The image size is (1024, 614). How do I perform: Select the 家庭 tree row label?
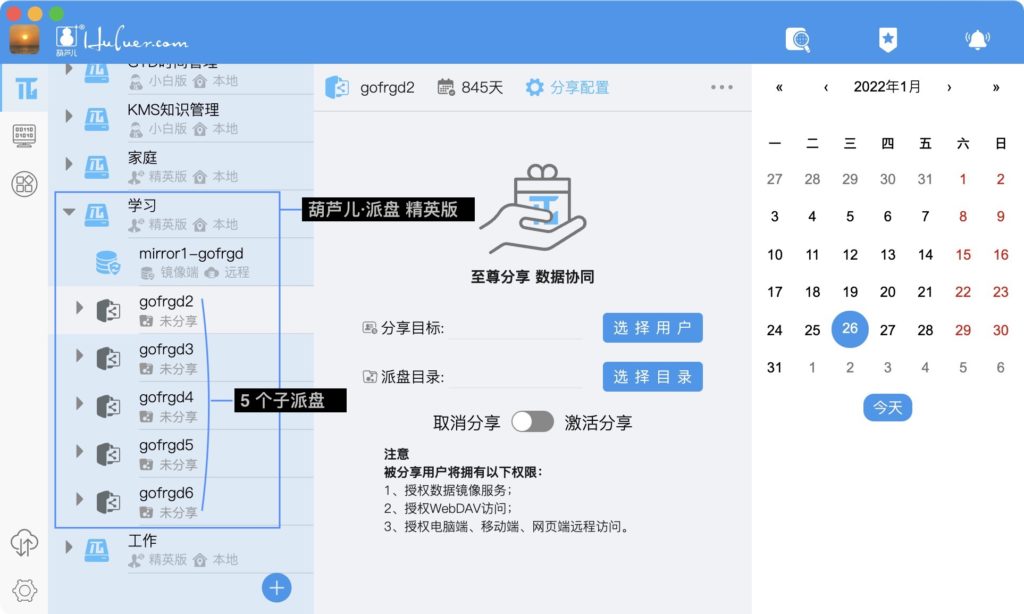(142, 157)
